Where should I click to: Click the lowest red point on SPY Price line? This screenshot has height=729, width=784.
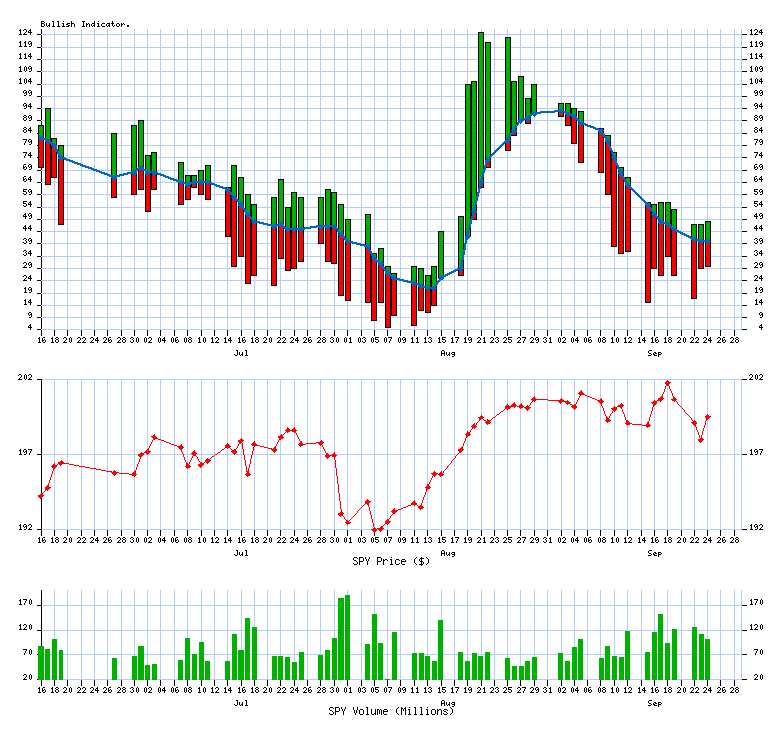pyautogui.click(x=375, y=531)
